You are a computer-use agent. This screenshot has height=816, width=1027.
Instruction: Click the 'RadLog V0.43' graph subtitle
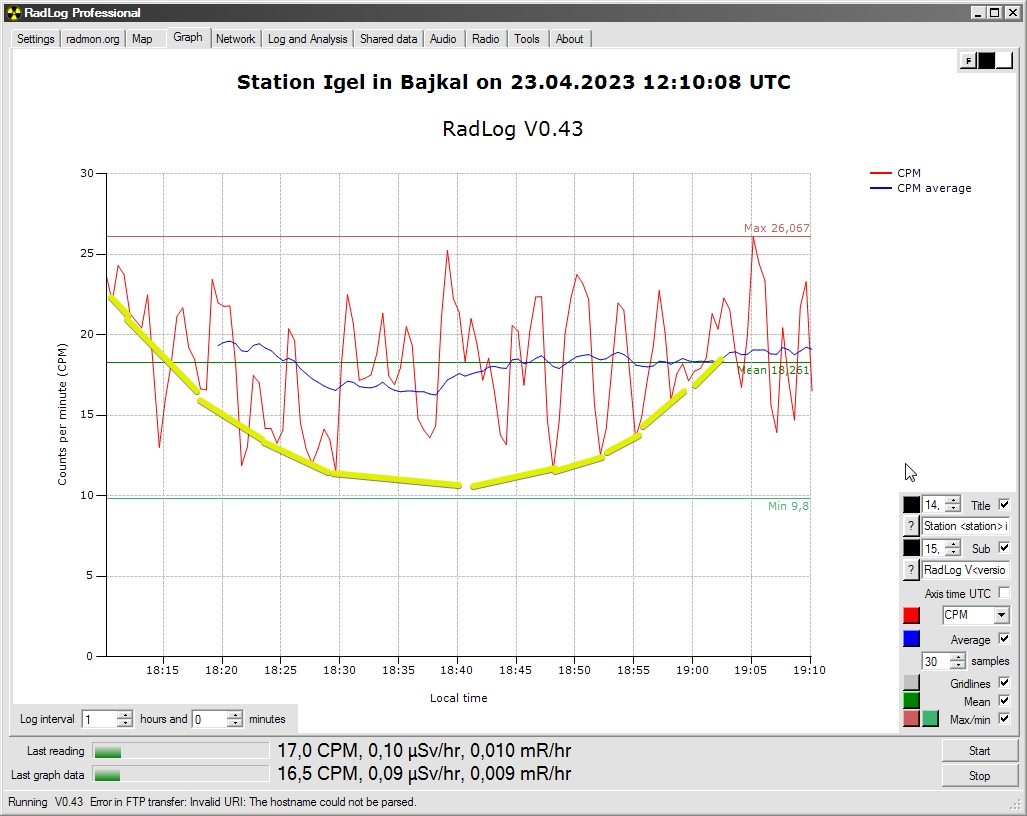click(x=513, y=128)
